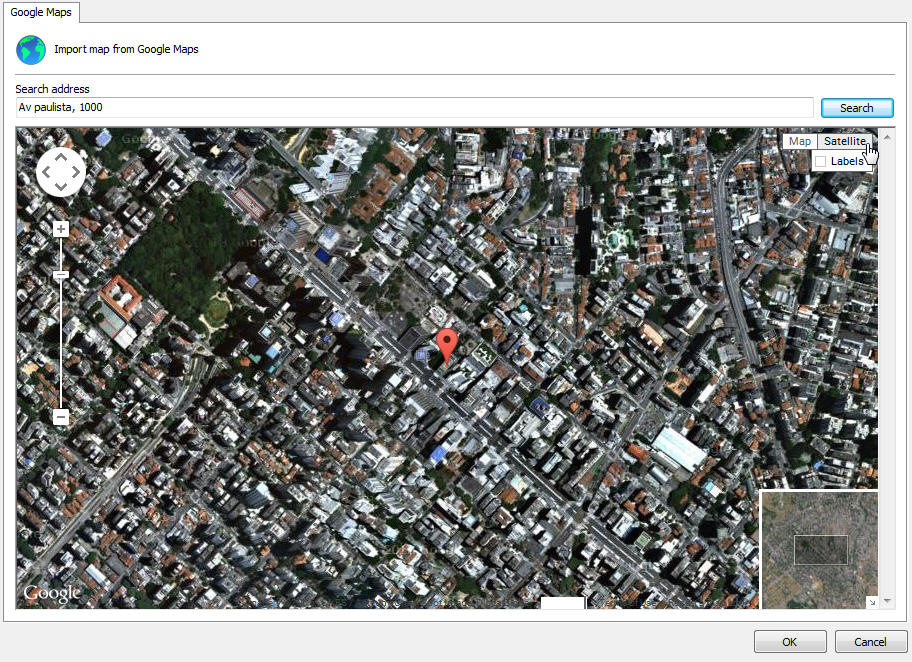Pan the map left with the arrow

tap(47, 172)
